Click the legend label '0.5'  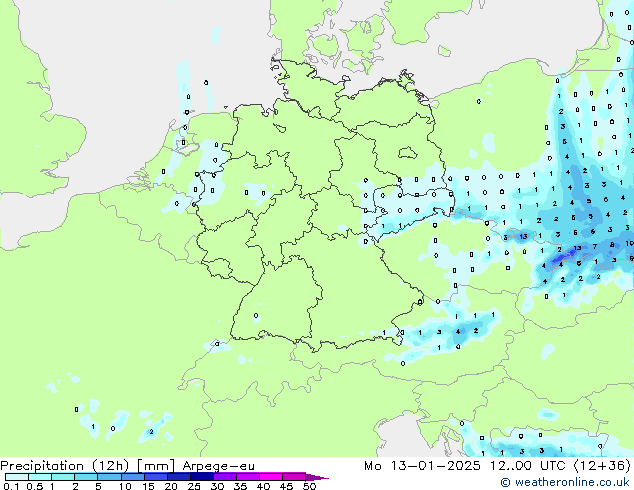(35, 486)
